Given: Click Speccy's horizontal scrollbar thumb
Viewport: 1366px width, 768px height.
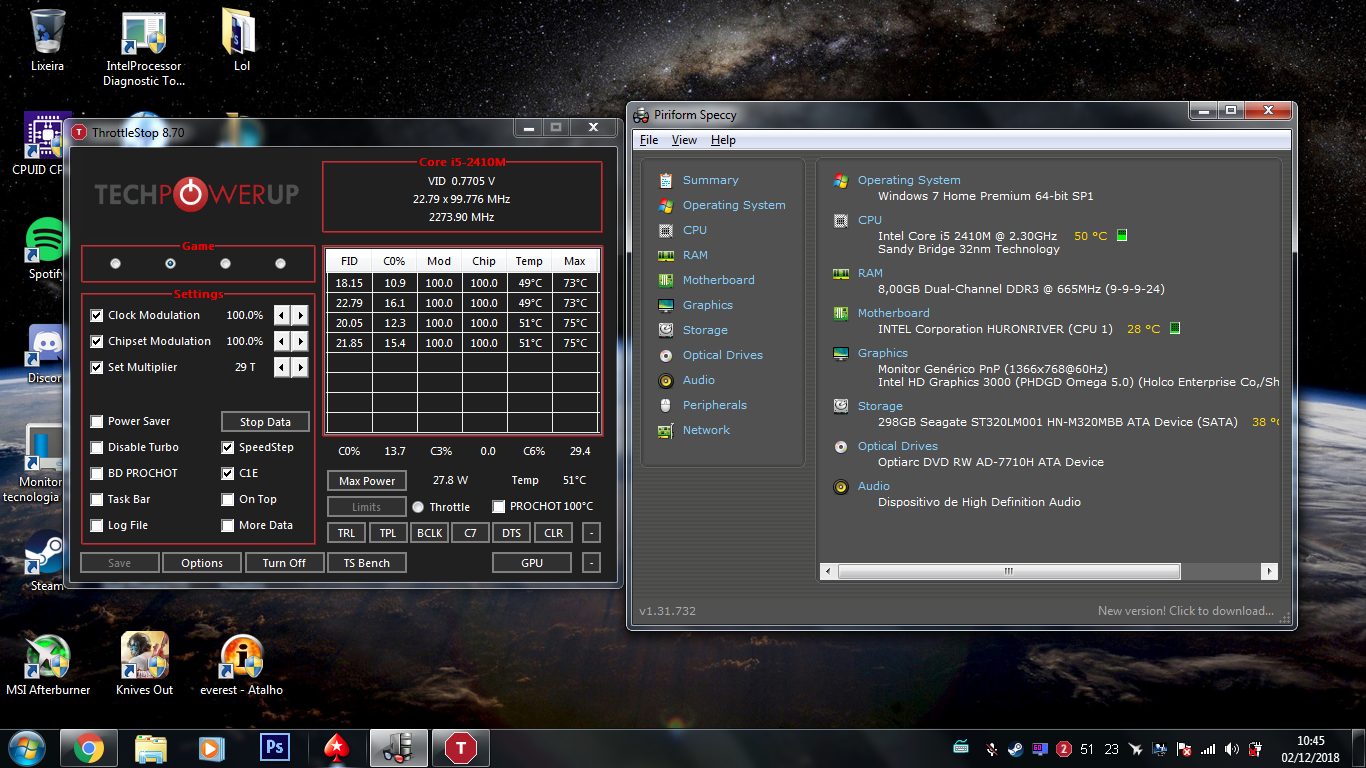Looking at the screenshot, I should tap(1009, 572).
